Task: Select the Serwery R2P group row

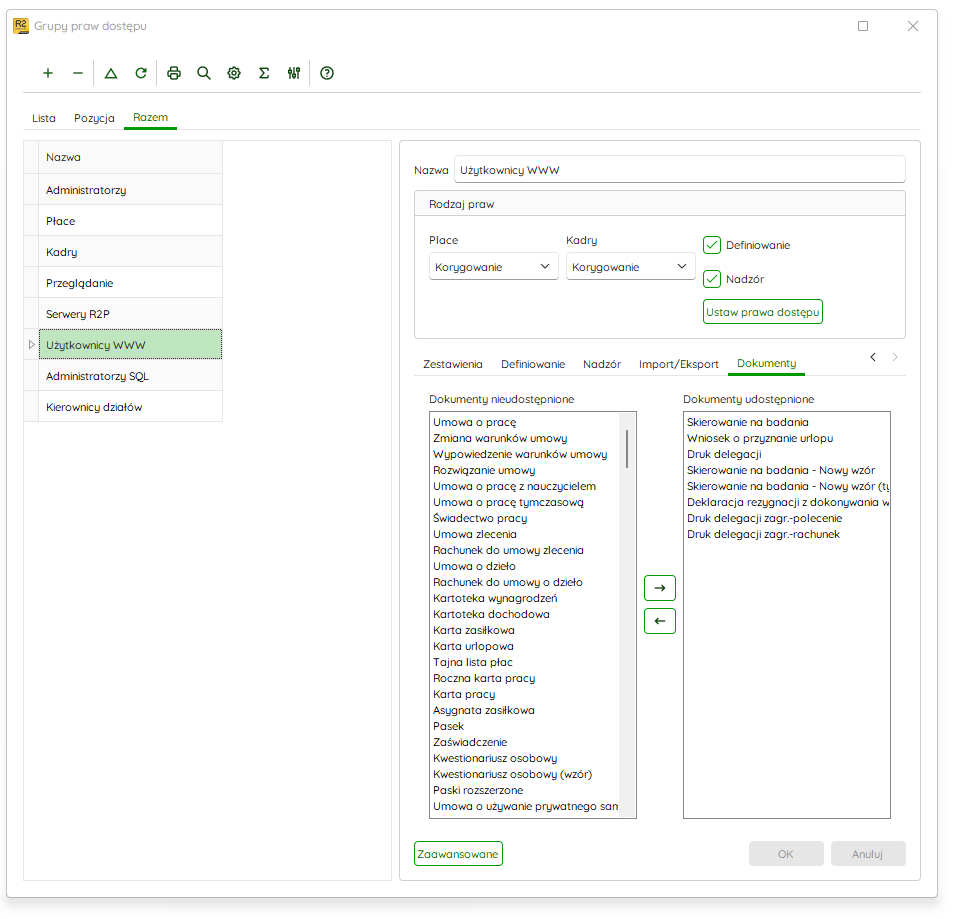Action: pos(131,314)
